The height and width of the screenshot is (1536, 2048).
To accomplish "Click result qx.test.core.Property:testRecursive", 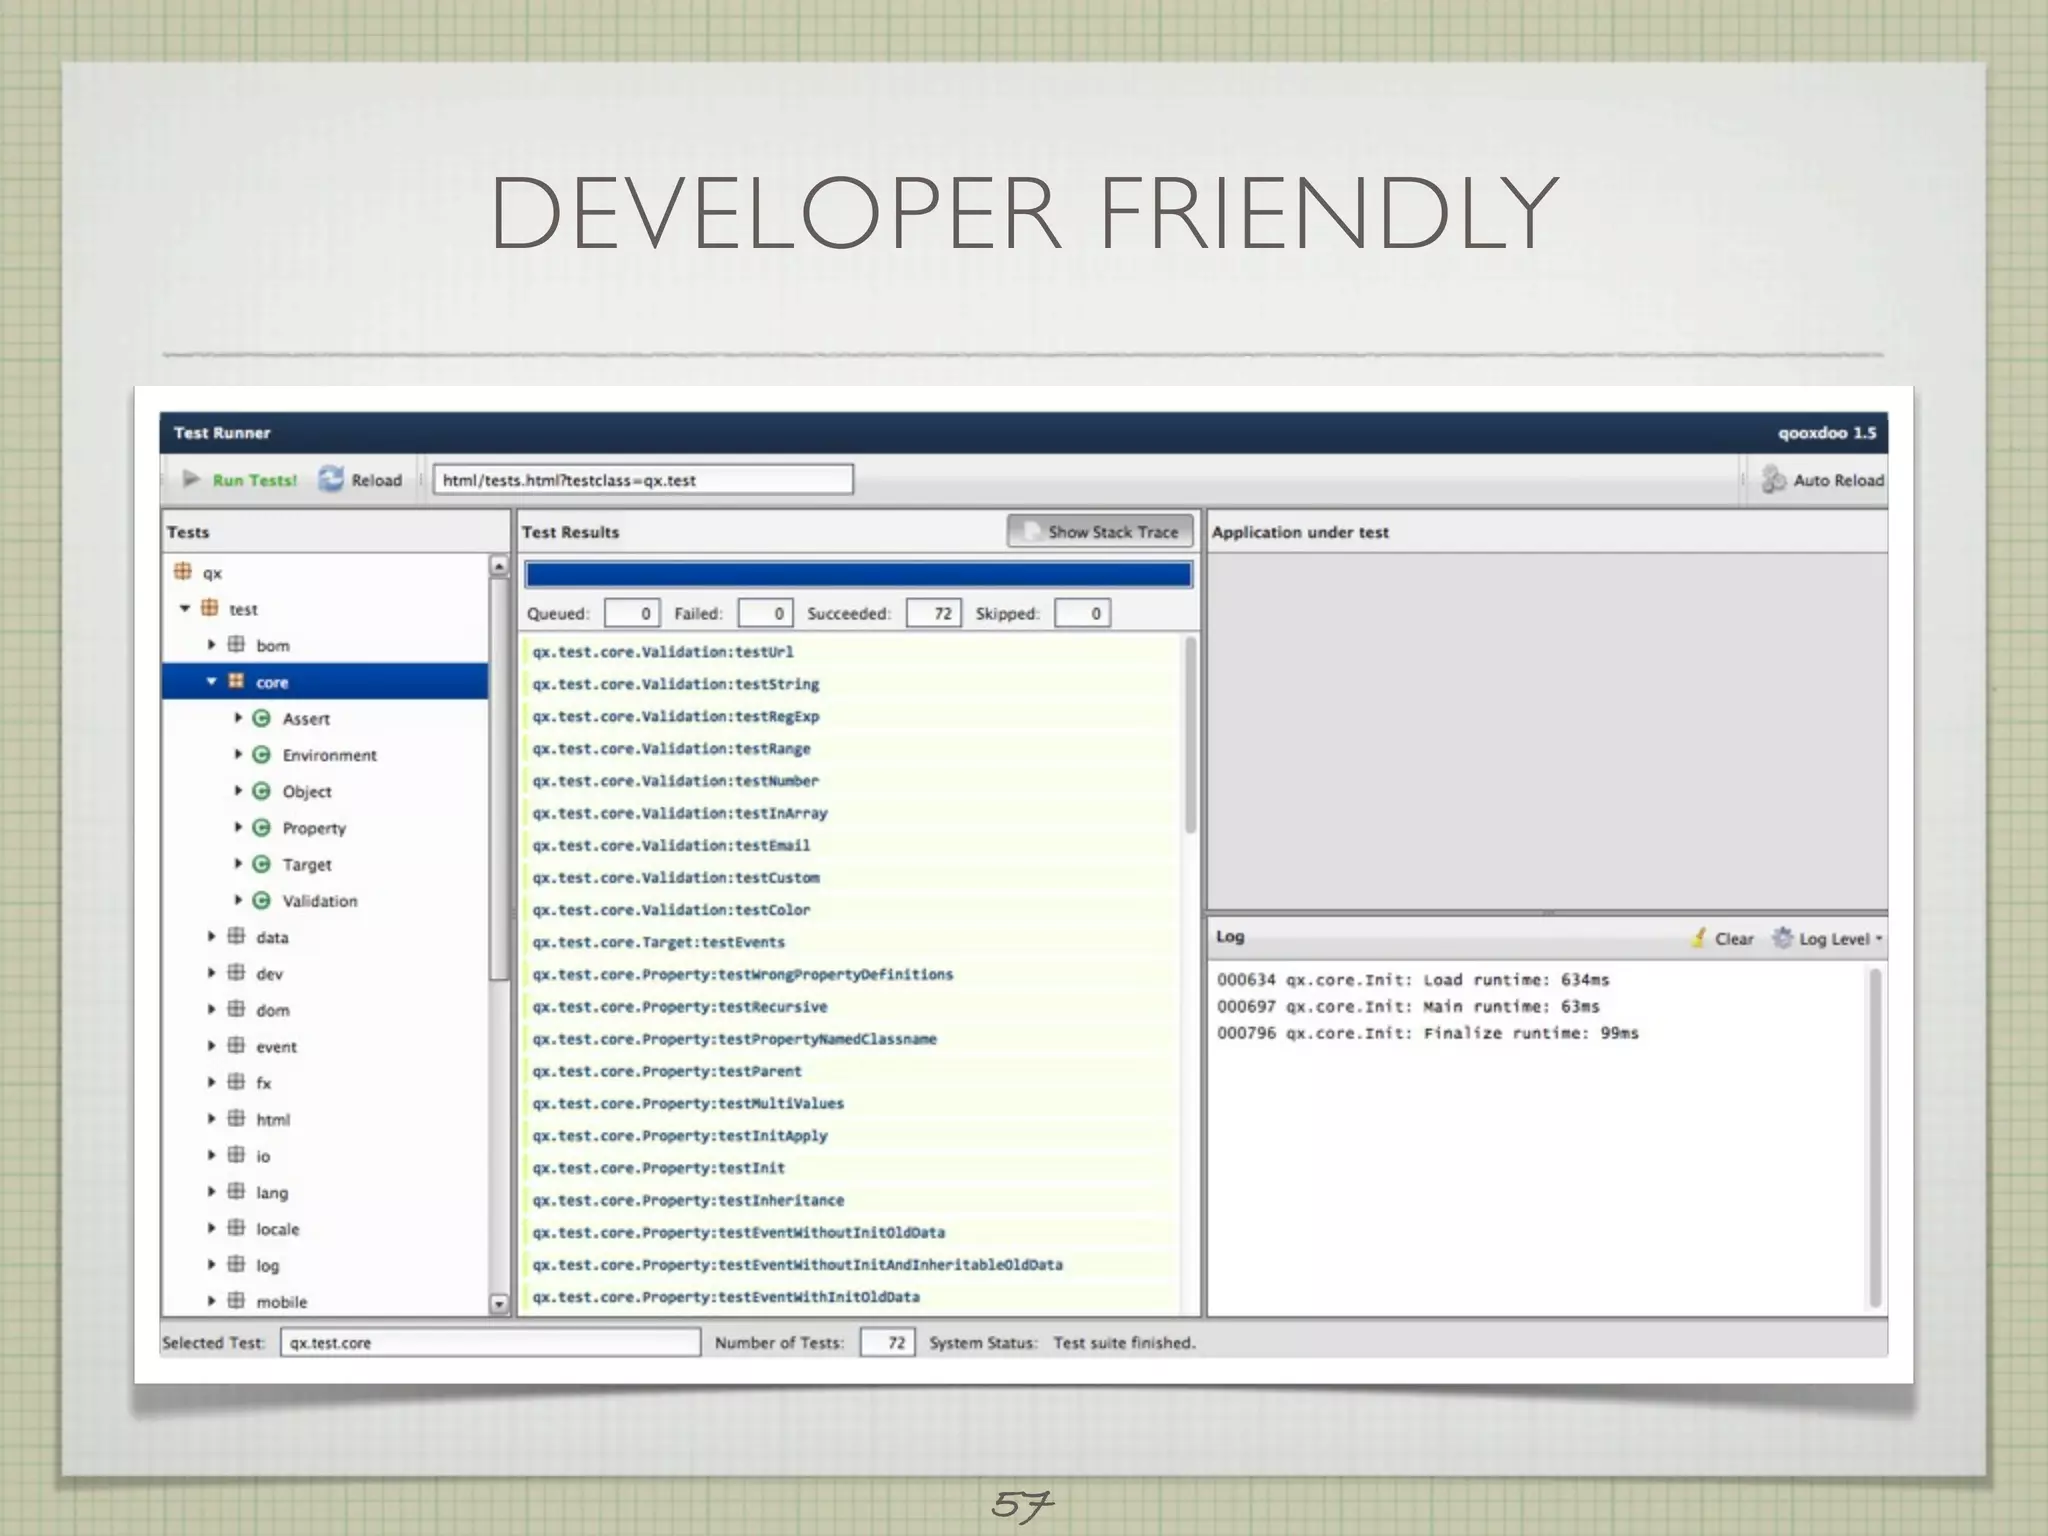I will click(x=680, y=1007).
